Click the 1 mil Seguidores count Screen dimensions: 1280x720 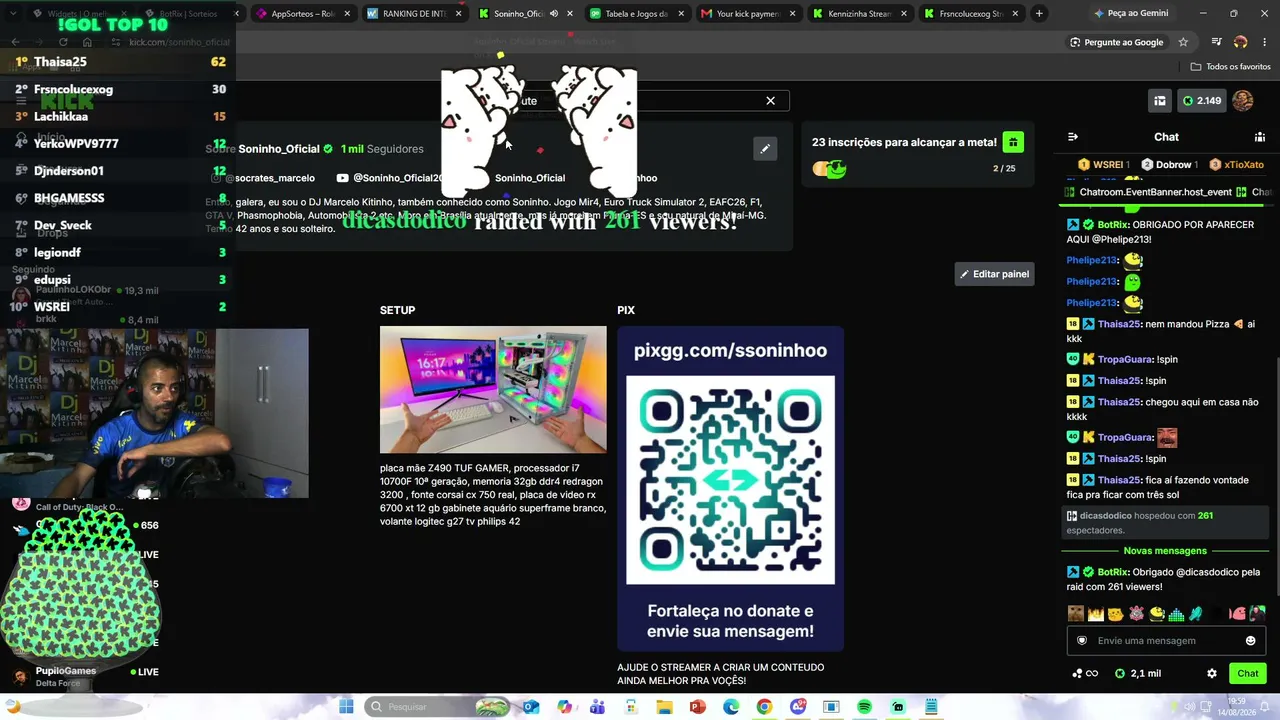[x=382, y=149]
